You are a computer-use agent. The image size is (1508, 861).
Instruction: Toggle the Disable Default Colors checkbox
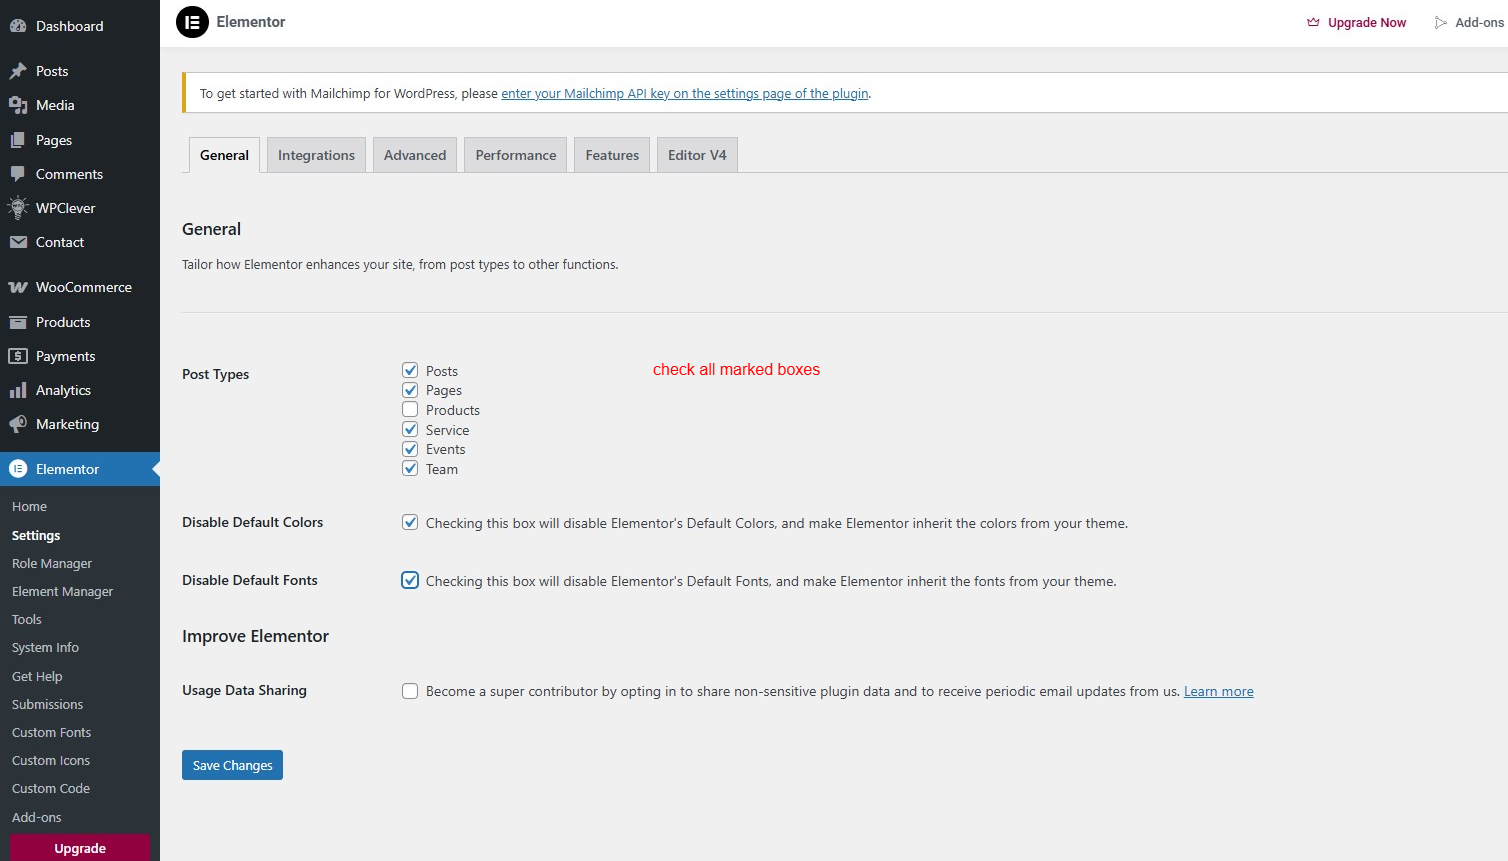tap(410, 522)
